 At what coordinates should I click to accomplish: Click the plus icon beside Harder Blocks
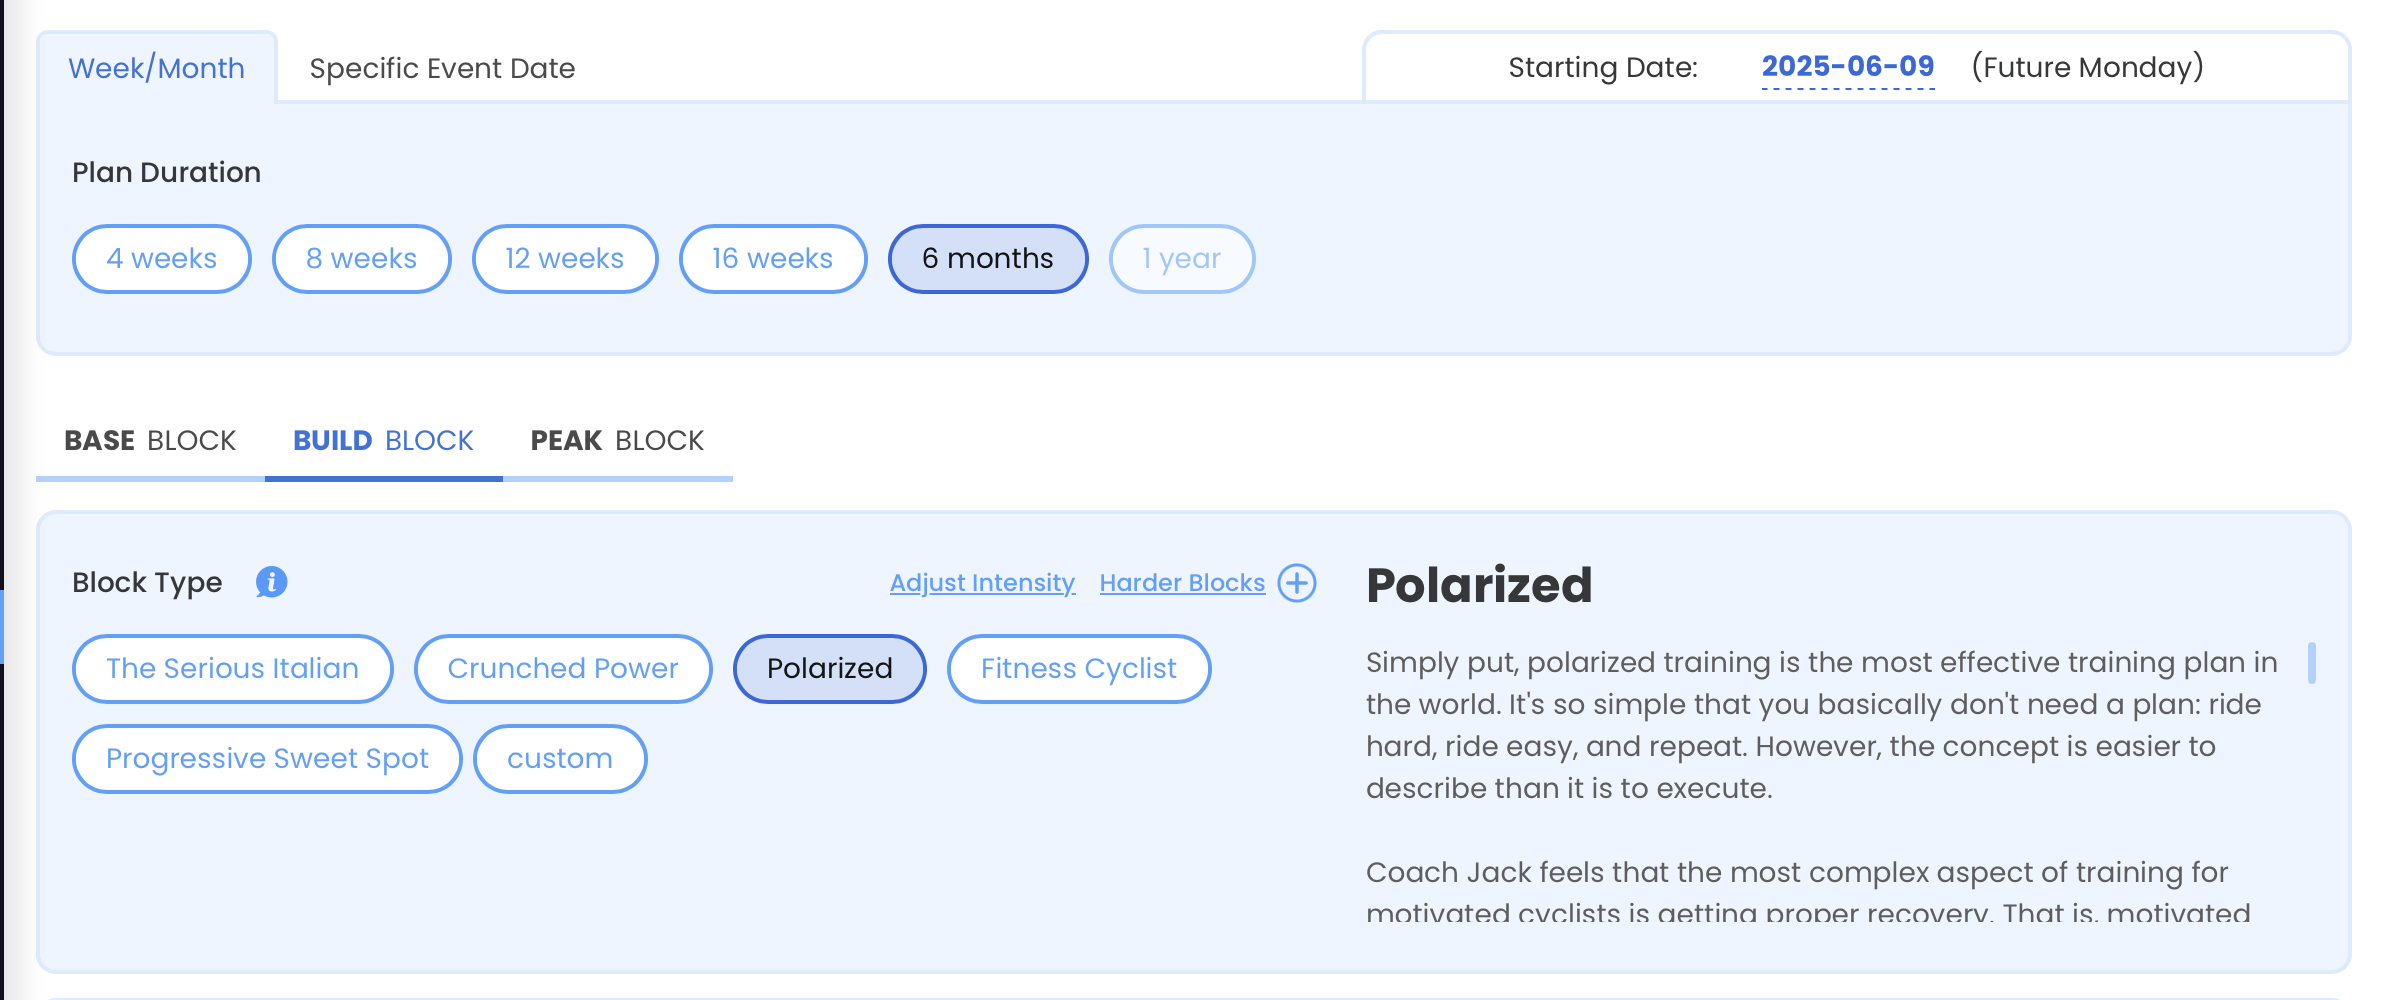pyautogui.click(x=1297, y=583)
